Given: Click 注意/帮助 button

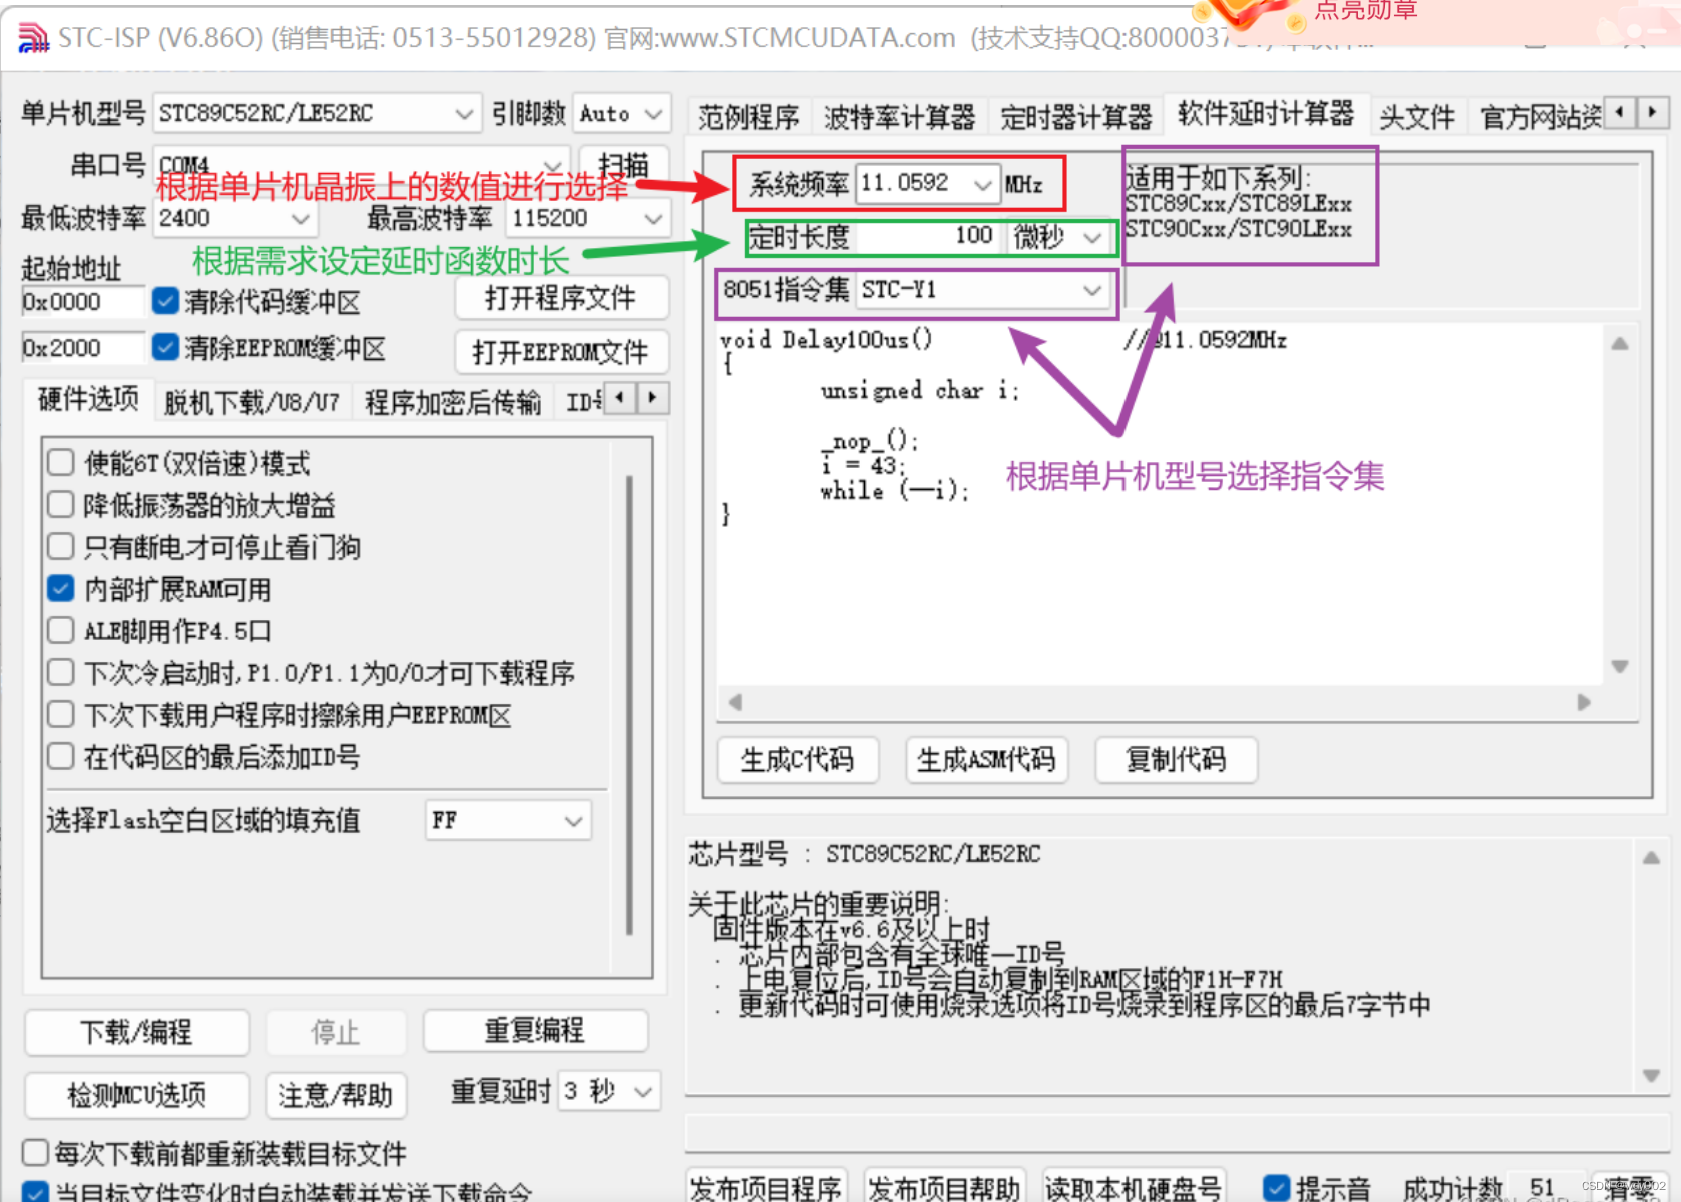Looking at the screenshot, I should pos(335,1095).
